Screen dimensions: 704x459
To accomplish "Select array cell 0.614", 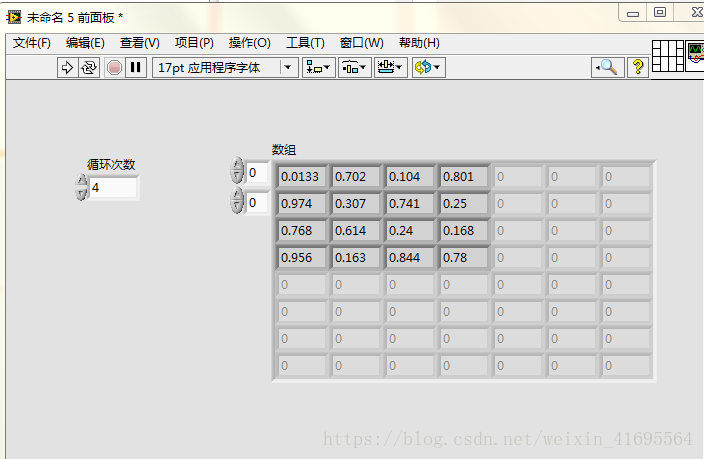I will click(356, 231).
